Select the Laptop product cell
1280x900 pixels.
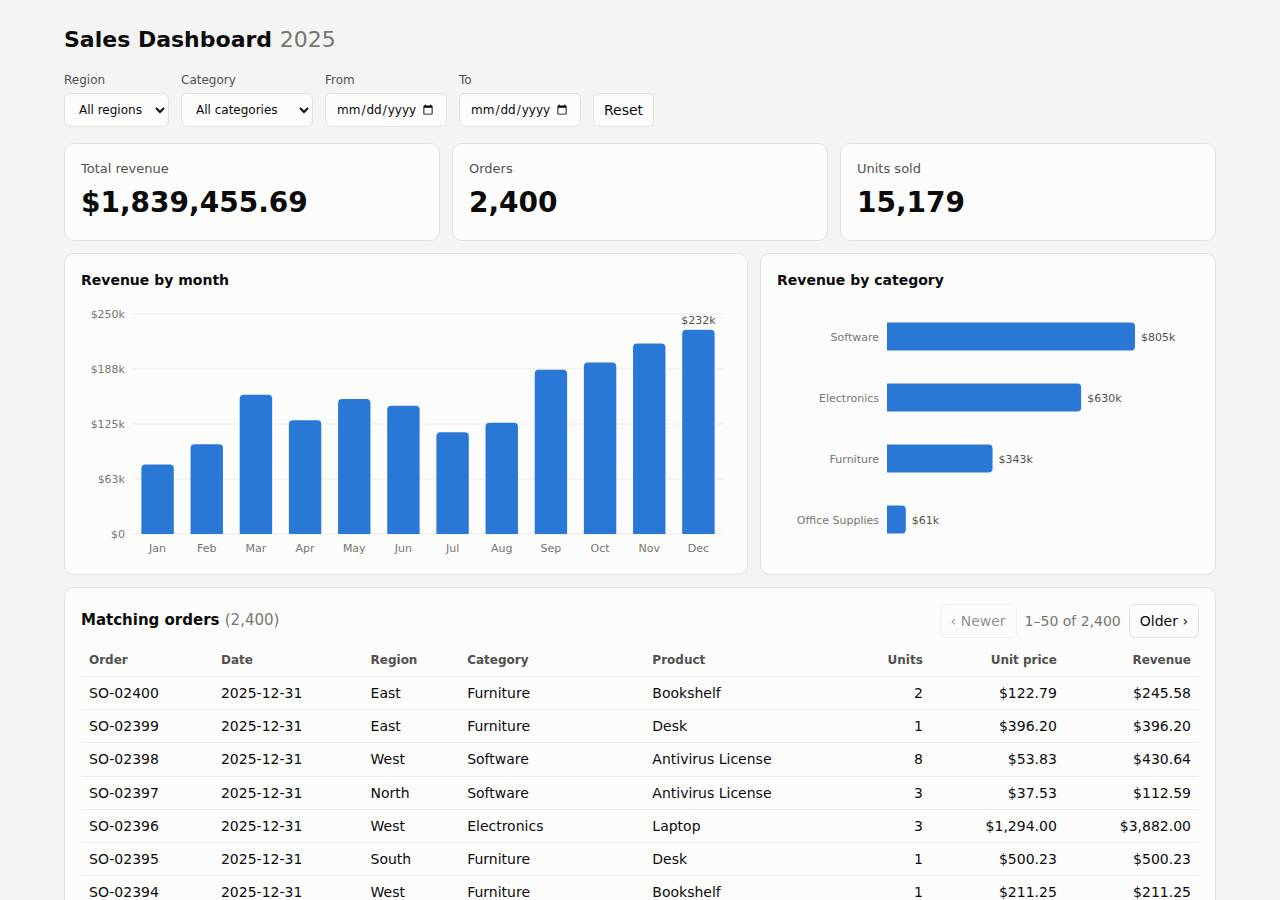coord(676,826)
